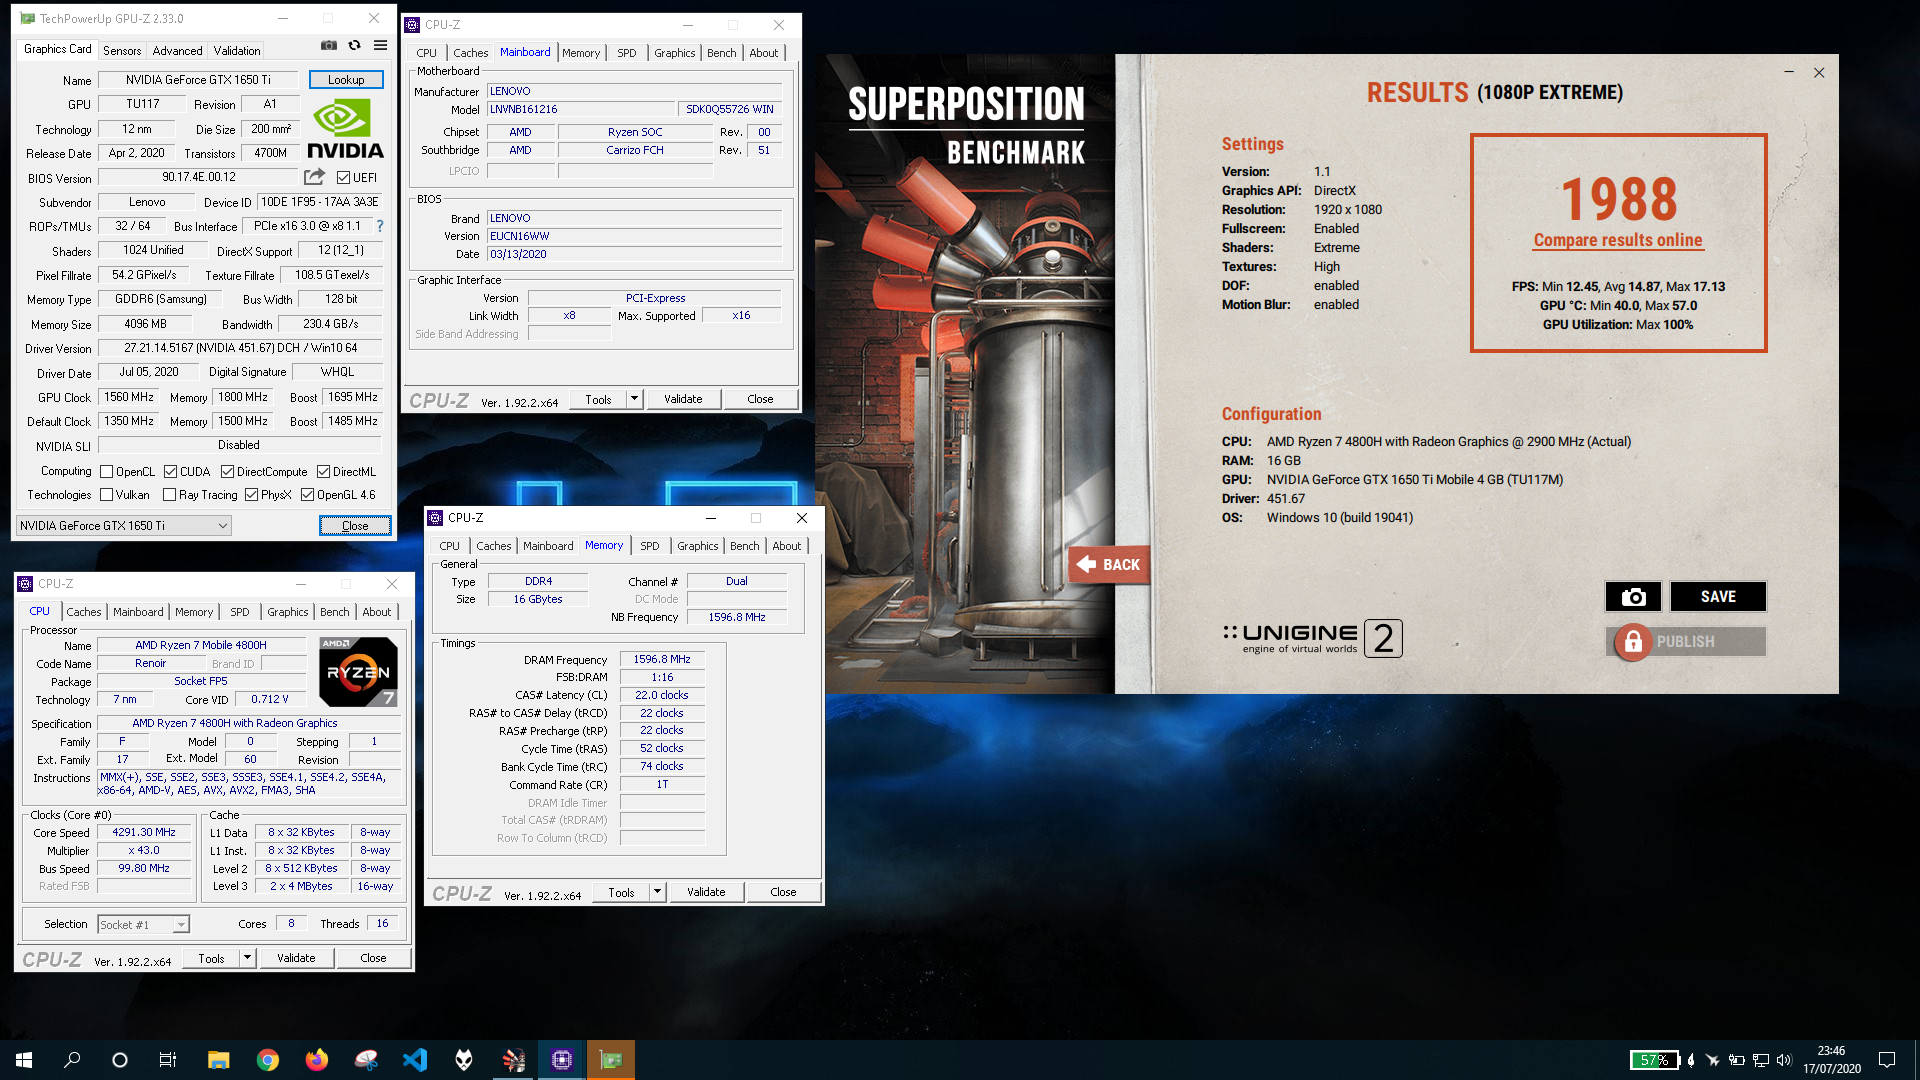This screenshot has width=1920, height=1080.
Task: Toggle the Vulkan checkbox
Action: 107,495
